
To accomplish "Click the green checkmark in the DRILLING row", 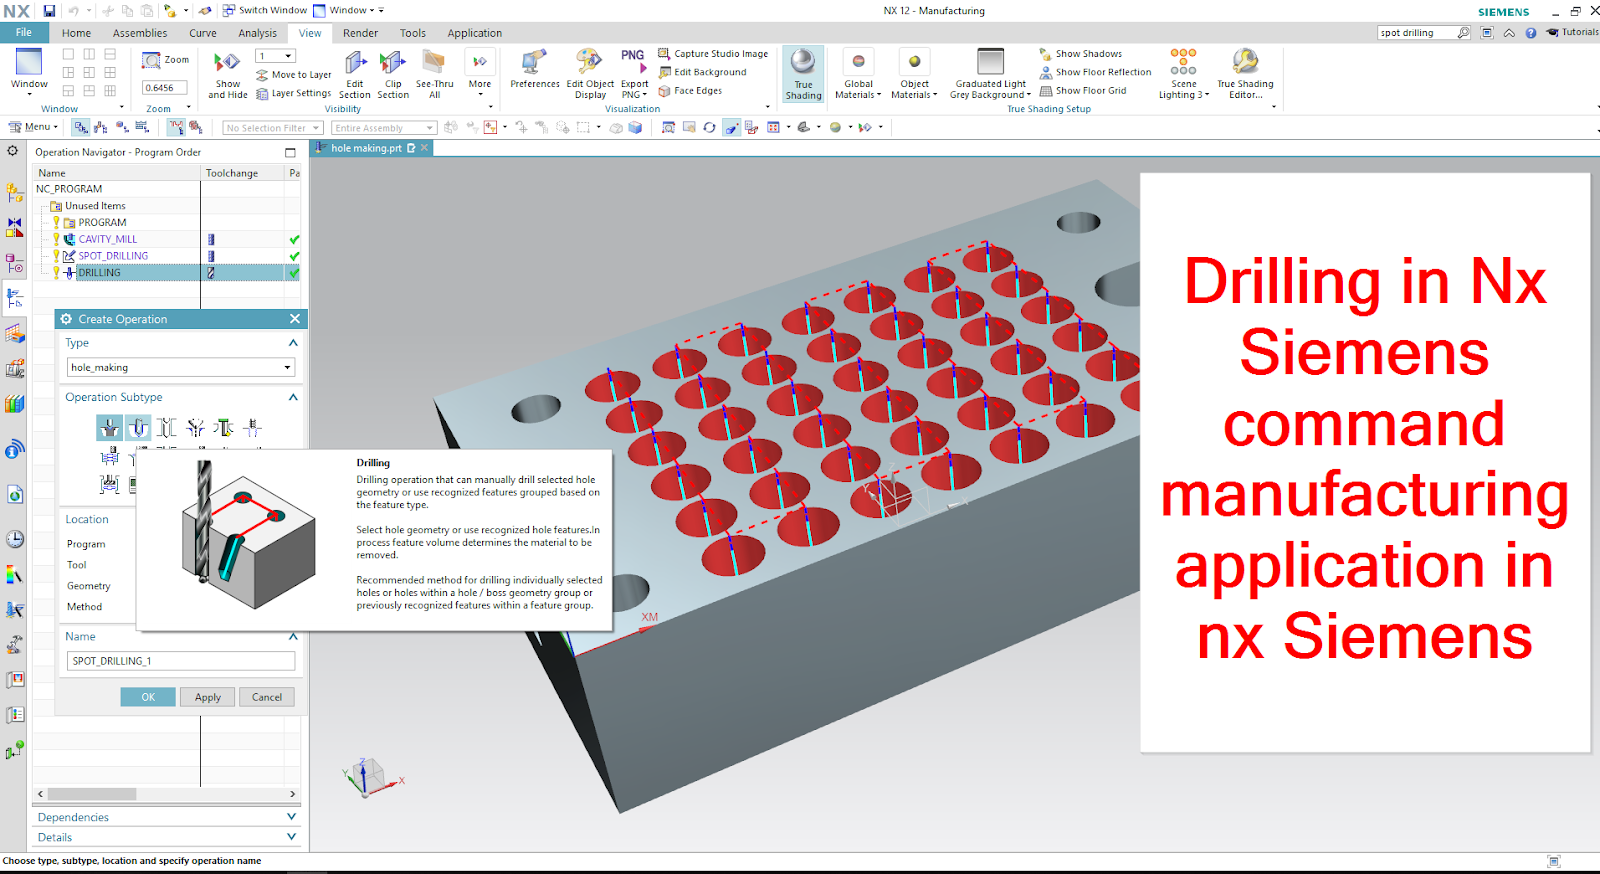I will pos(294,273).
